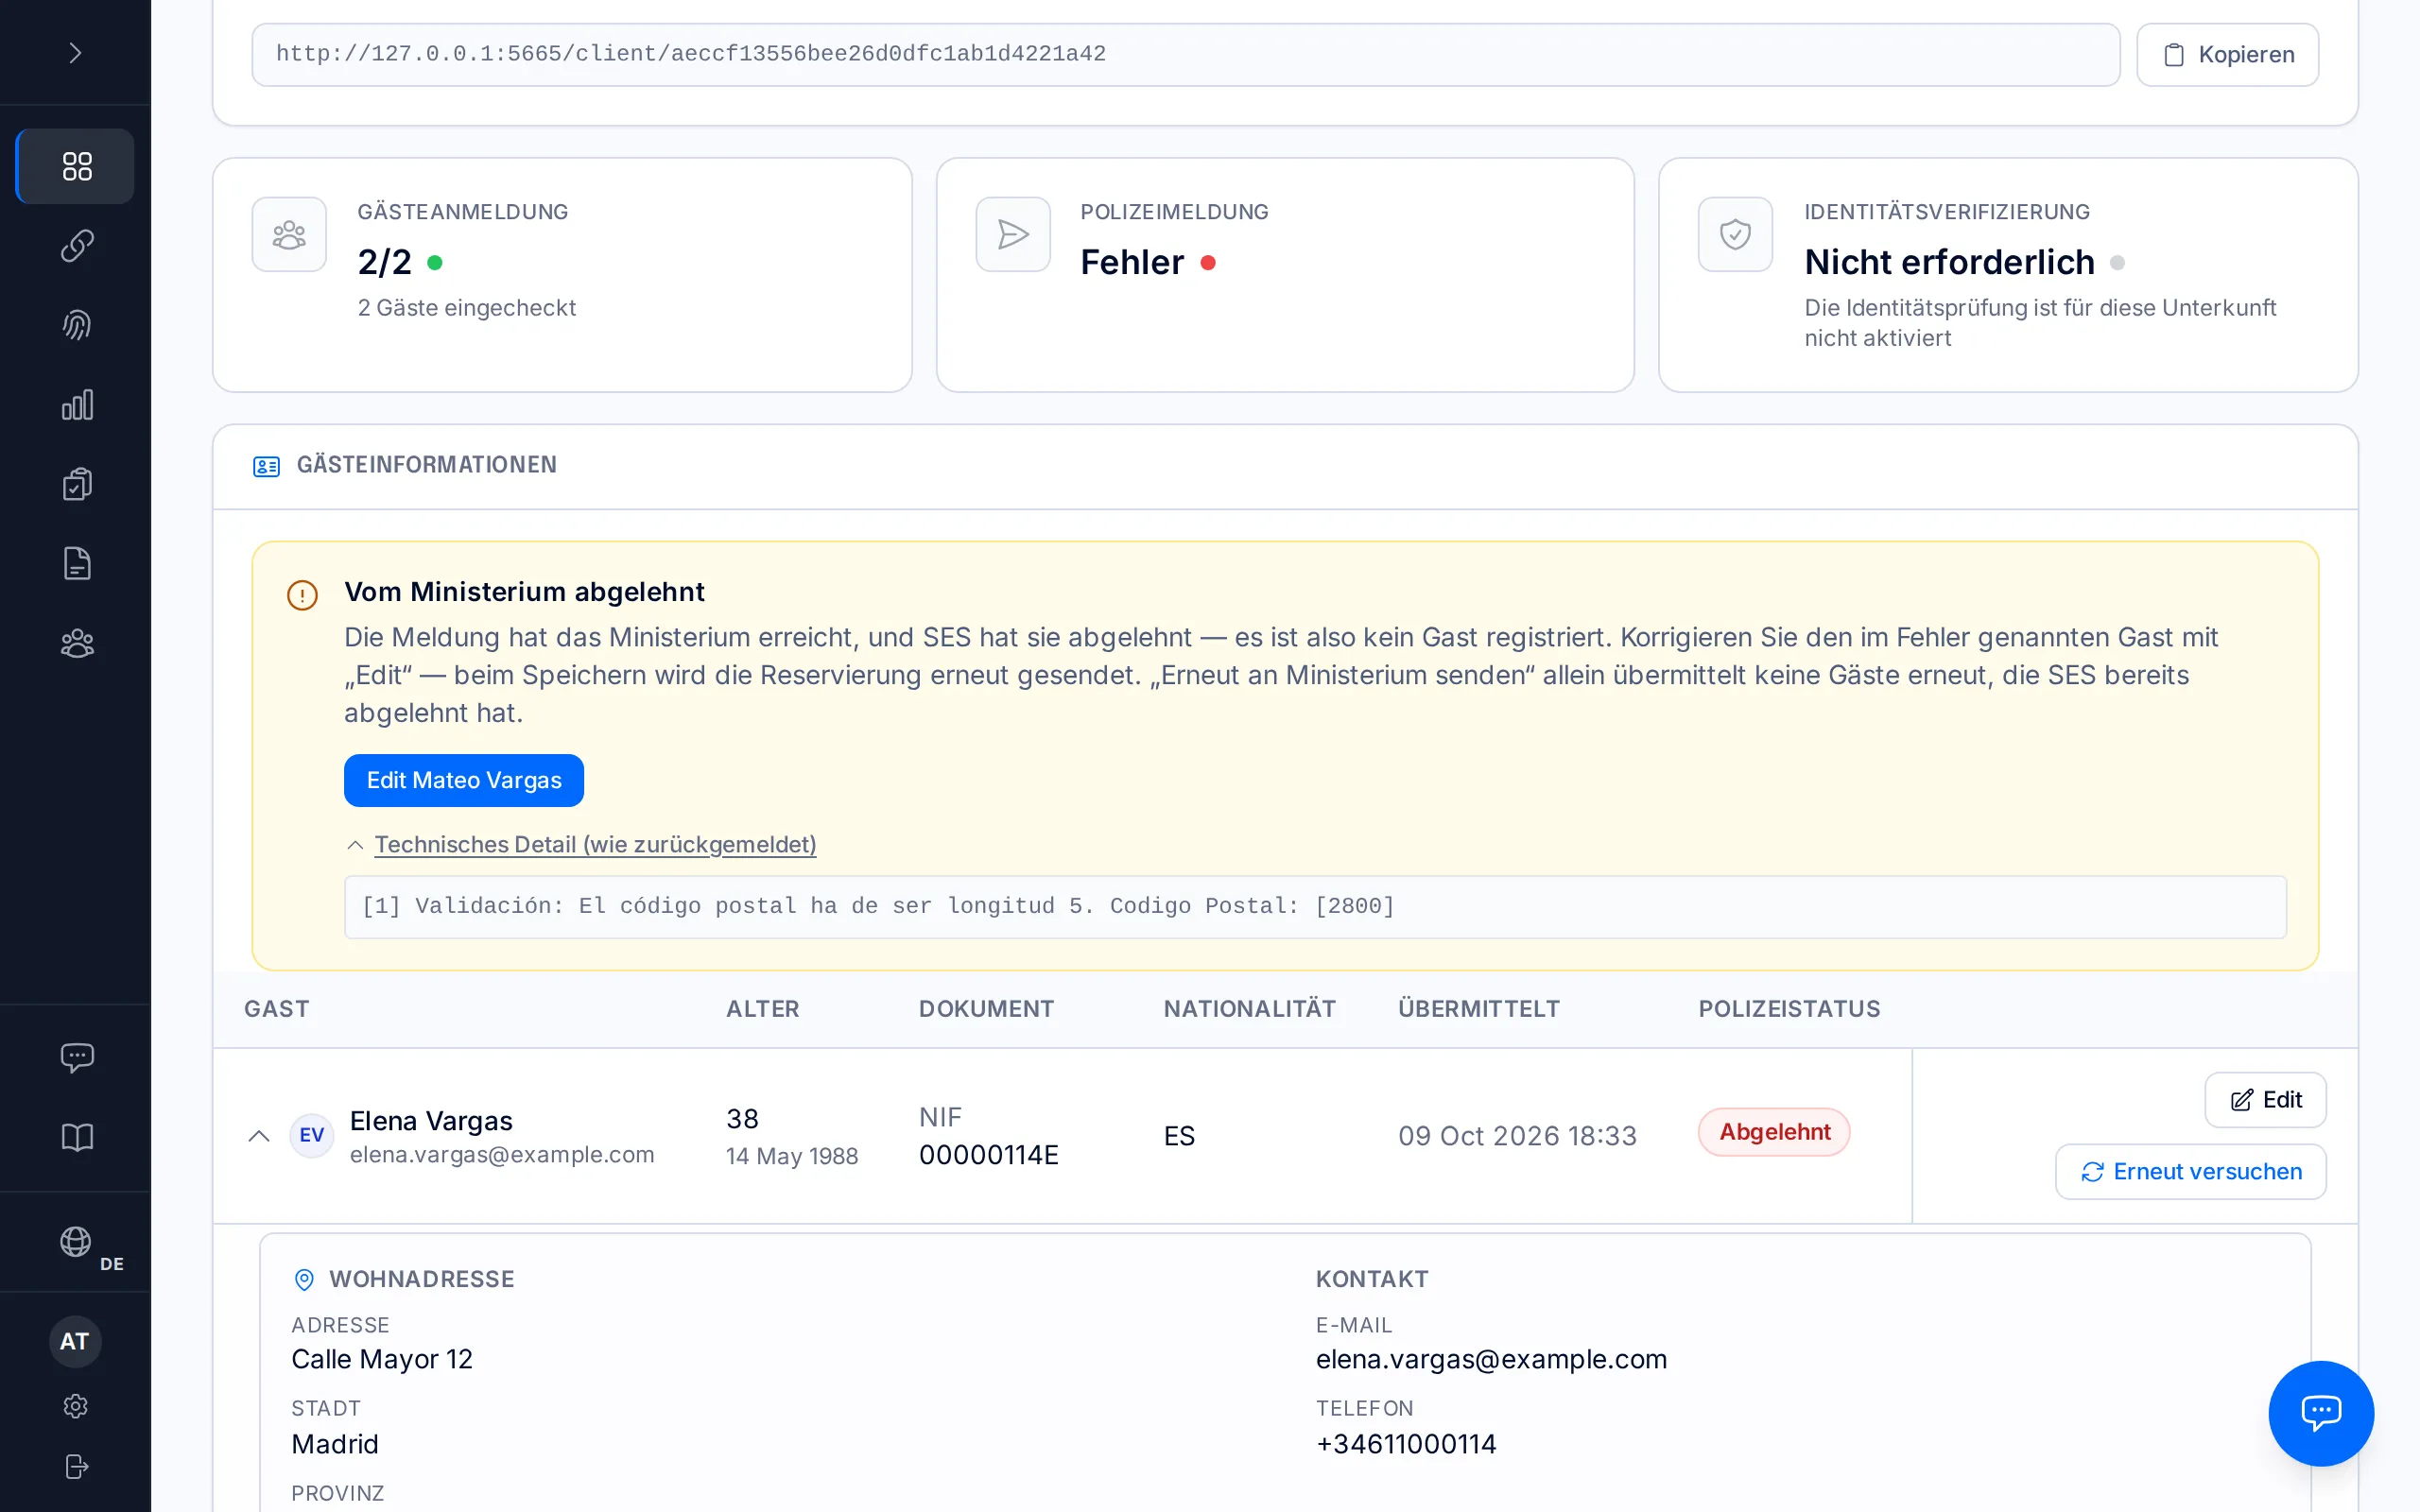Open the dashboard grid icon in sidebar
2420x1512 pixels.
click(x=76, y=166)
